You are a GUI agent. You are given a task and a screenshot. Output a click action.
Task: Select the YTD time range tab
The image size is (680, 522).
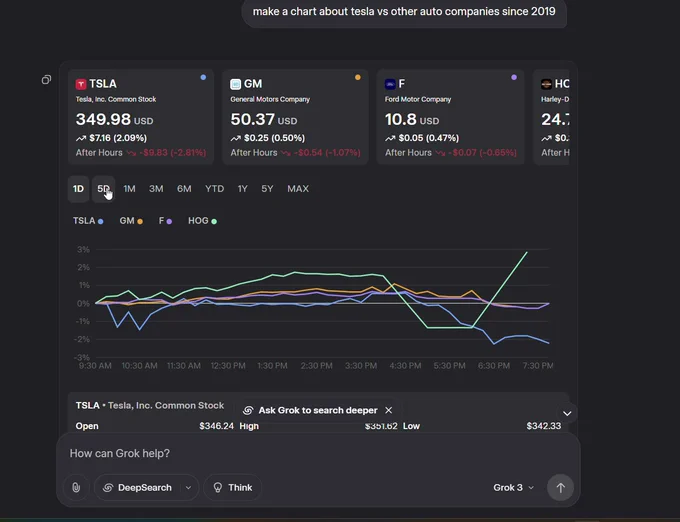[215, 189]
